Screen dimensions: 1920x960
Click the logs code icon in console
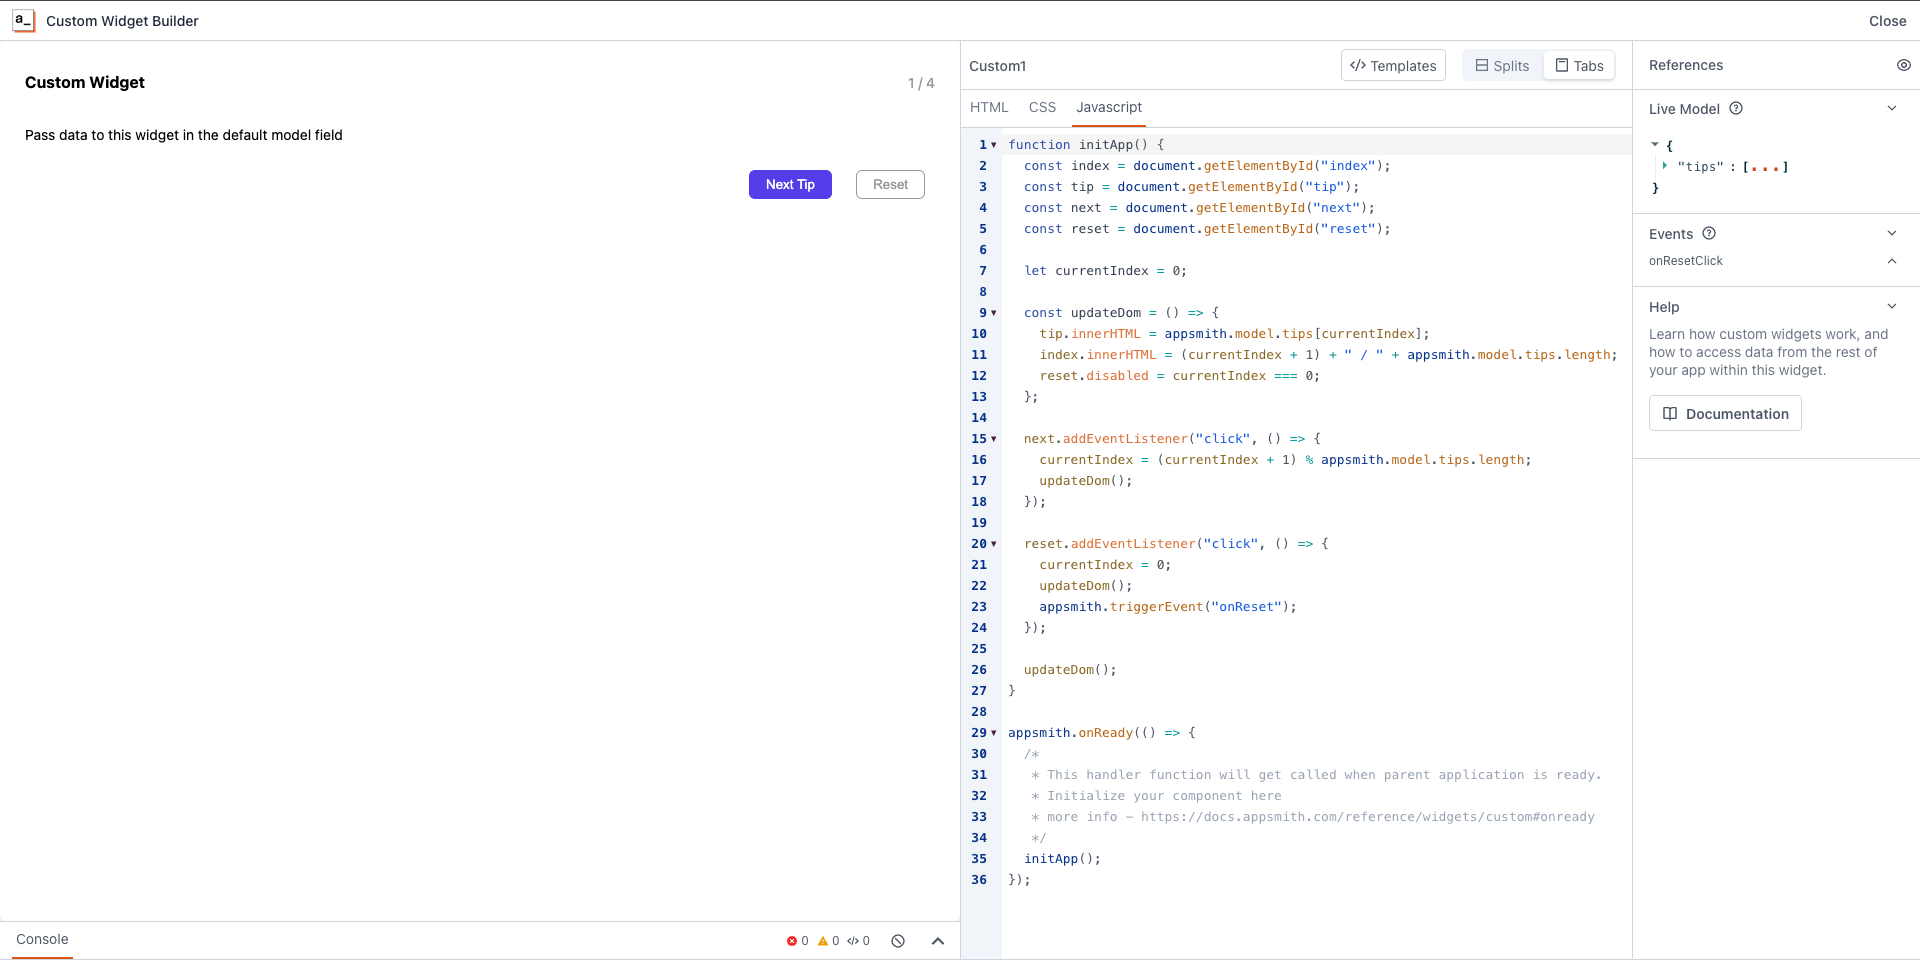coord(858,941)
